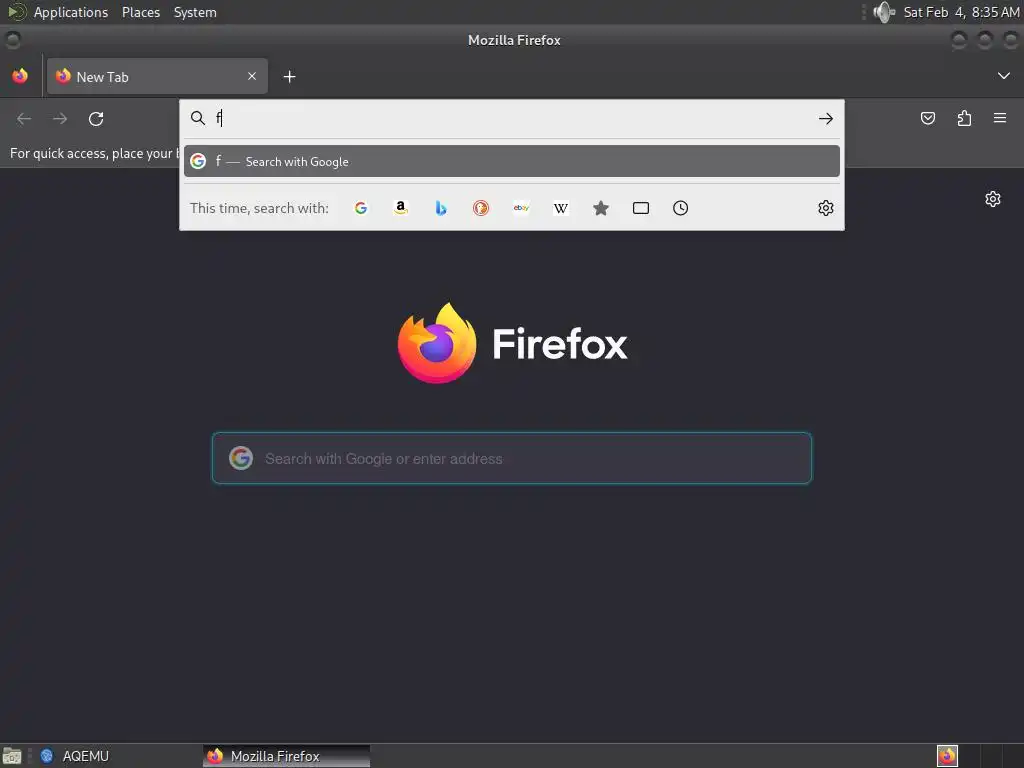Screen dimensions: 1024x768
Task: Search this time with Amazon icon
Action: pyautogui.click(x=401, y=208)
